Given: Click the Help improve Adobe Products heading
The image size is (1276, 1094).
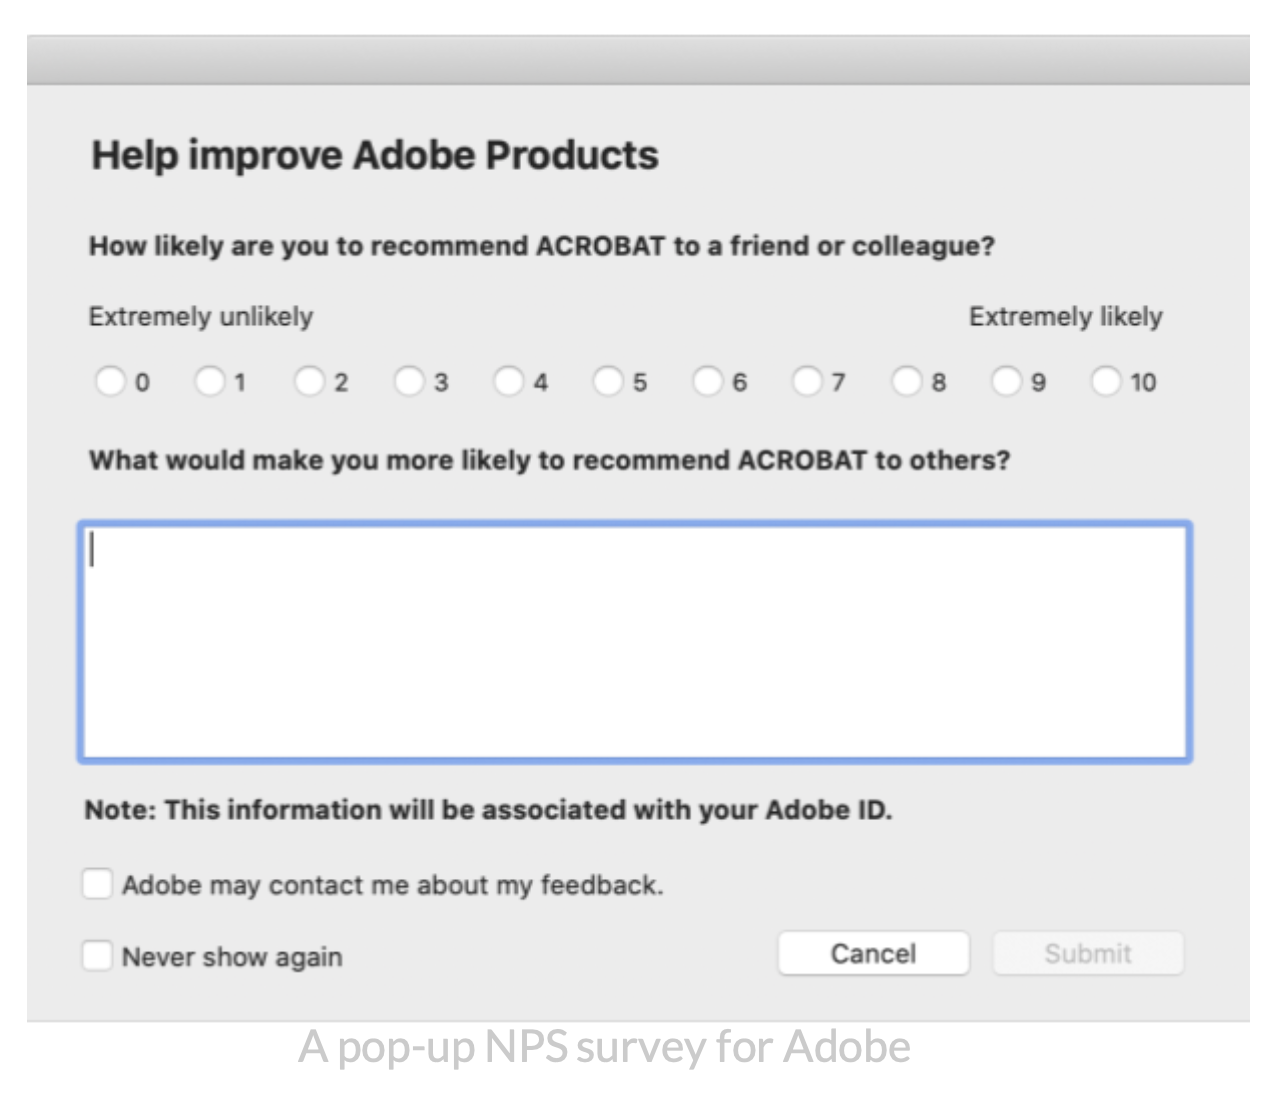Looking at the screenshot, I should click(375, 156).
